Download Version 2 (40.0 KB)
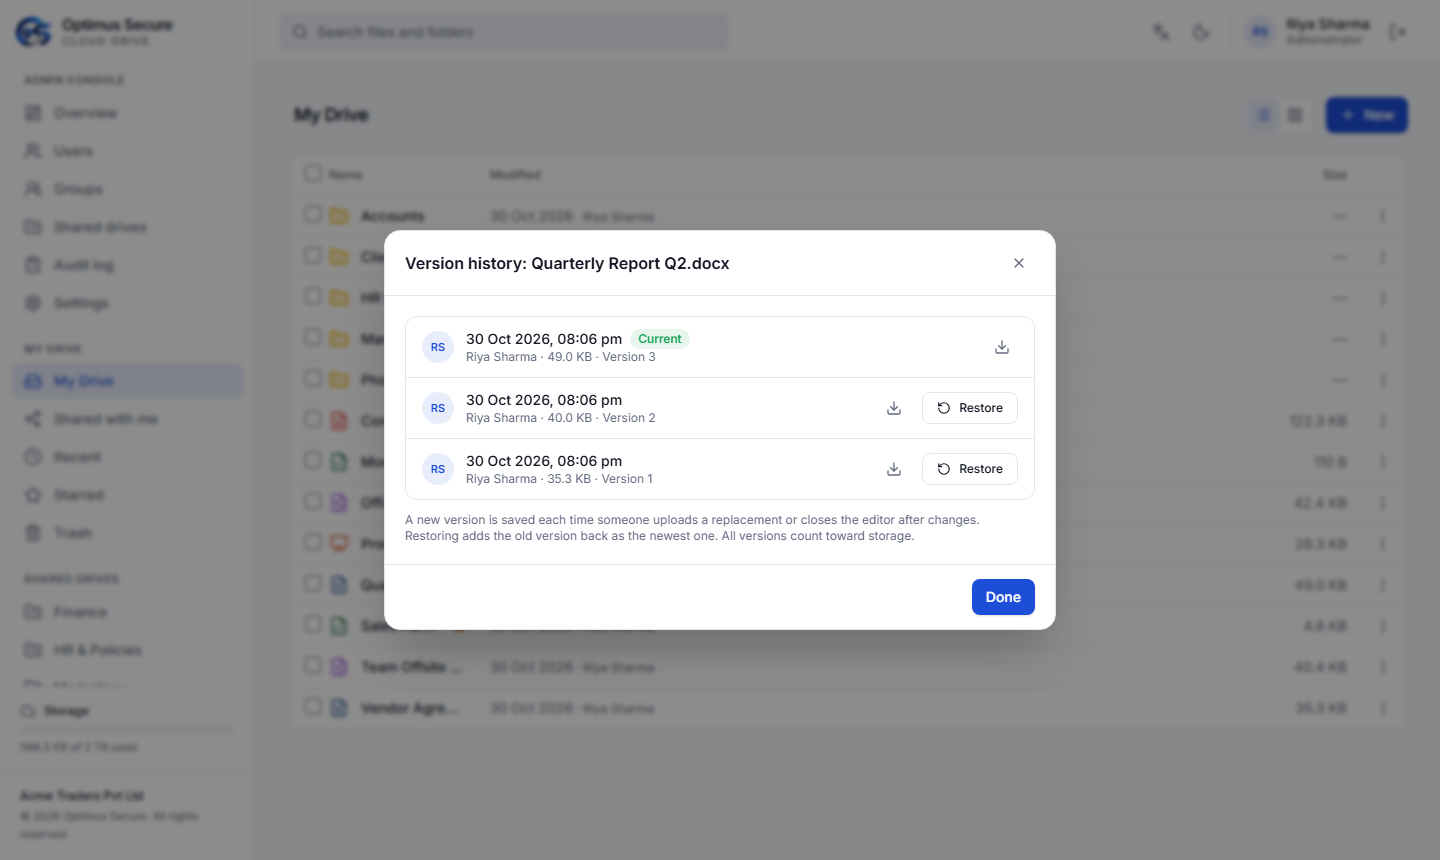The width and height of the screenshot is (1440, 860). (x=894, y=408)
